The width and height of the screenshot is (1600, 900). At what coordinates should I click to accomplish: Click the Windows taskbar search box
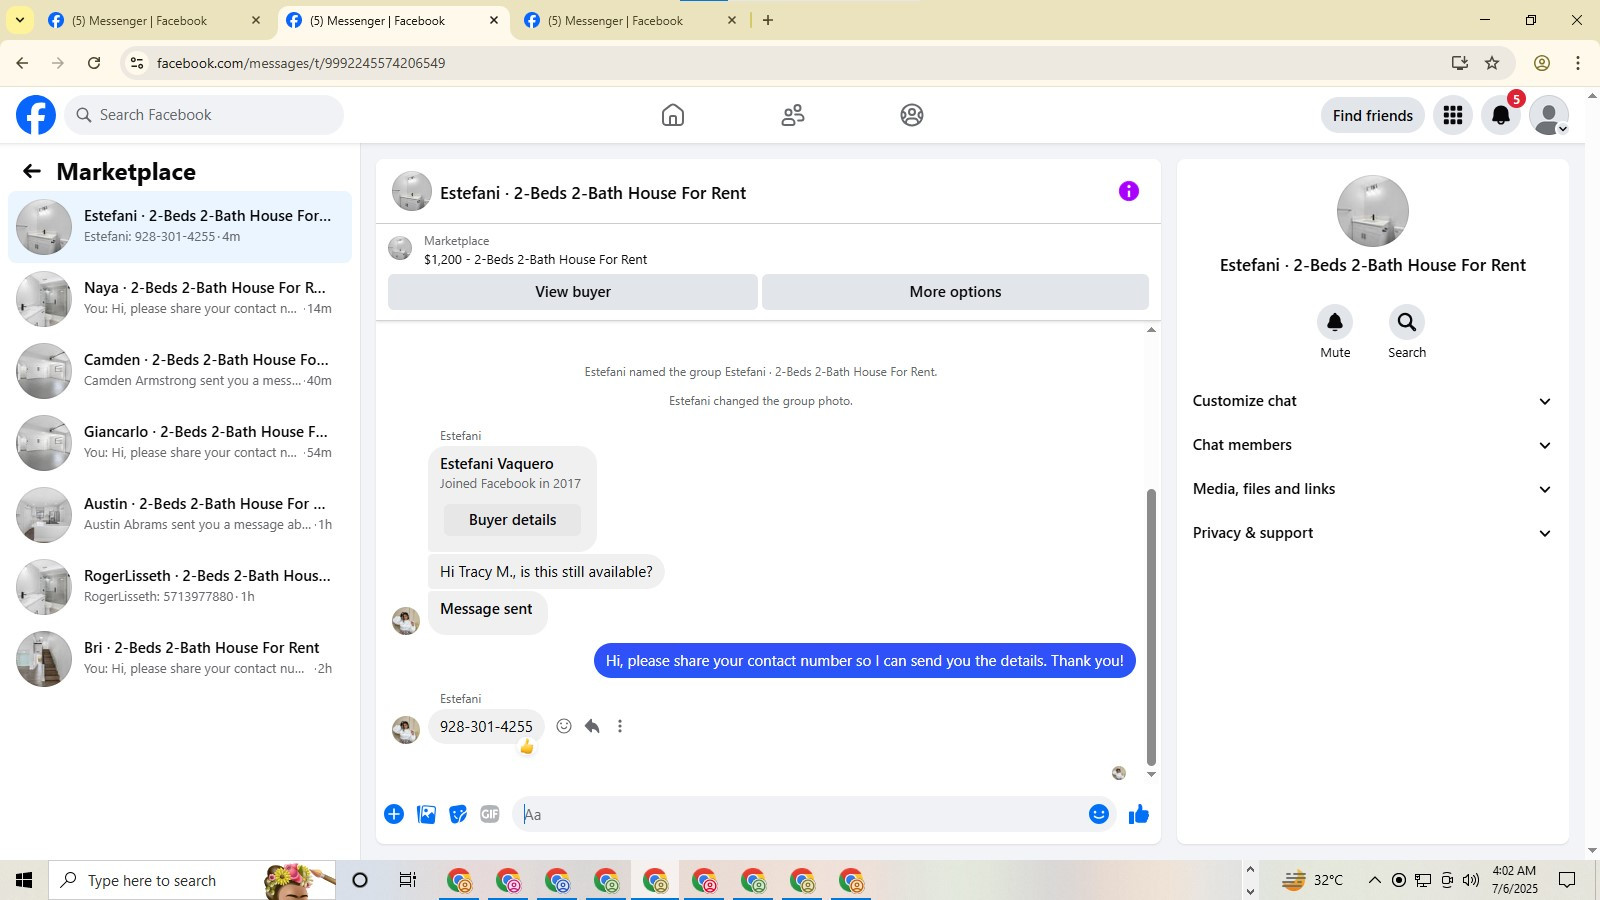192,880
